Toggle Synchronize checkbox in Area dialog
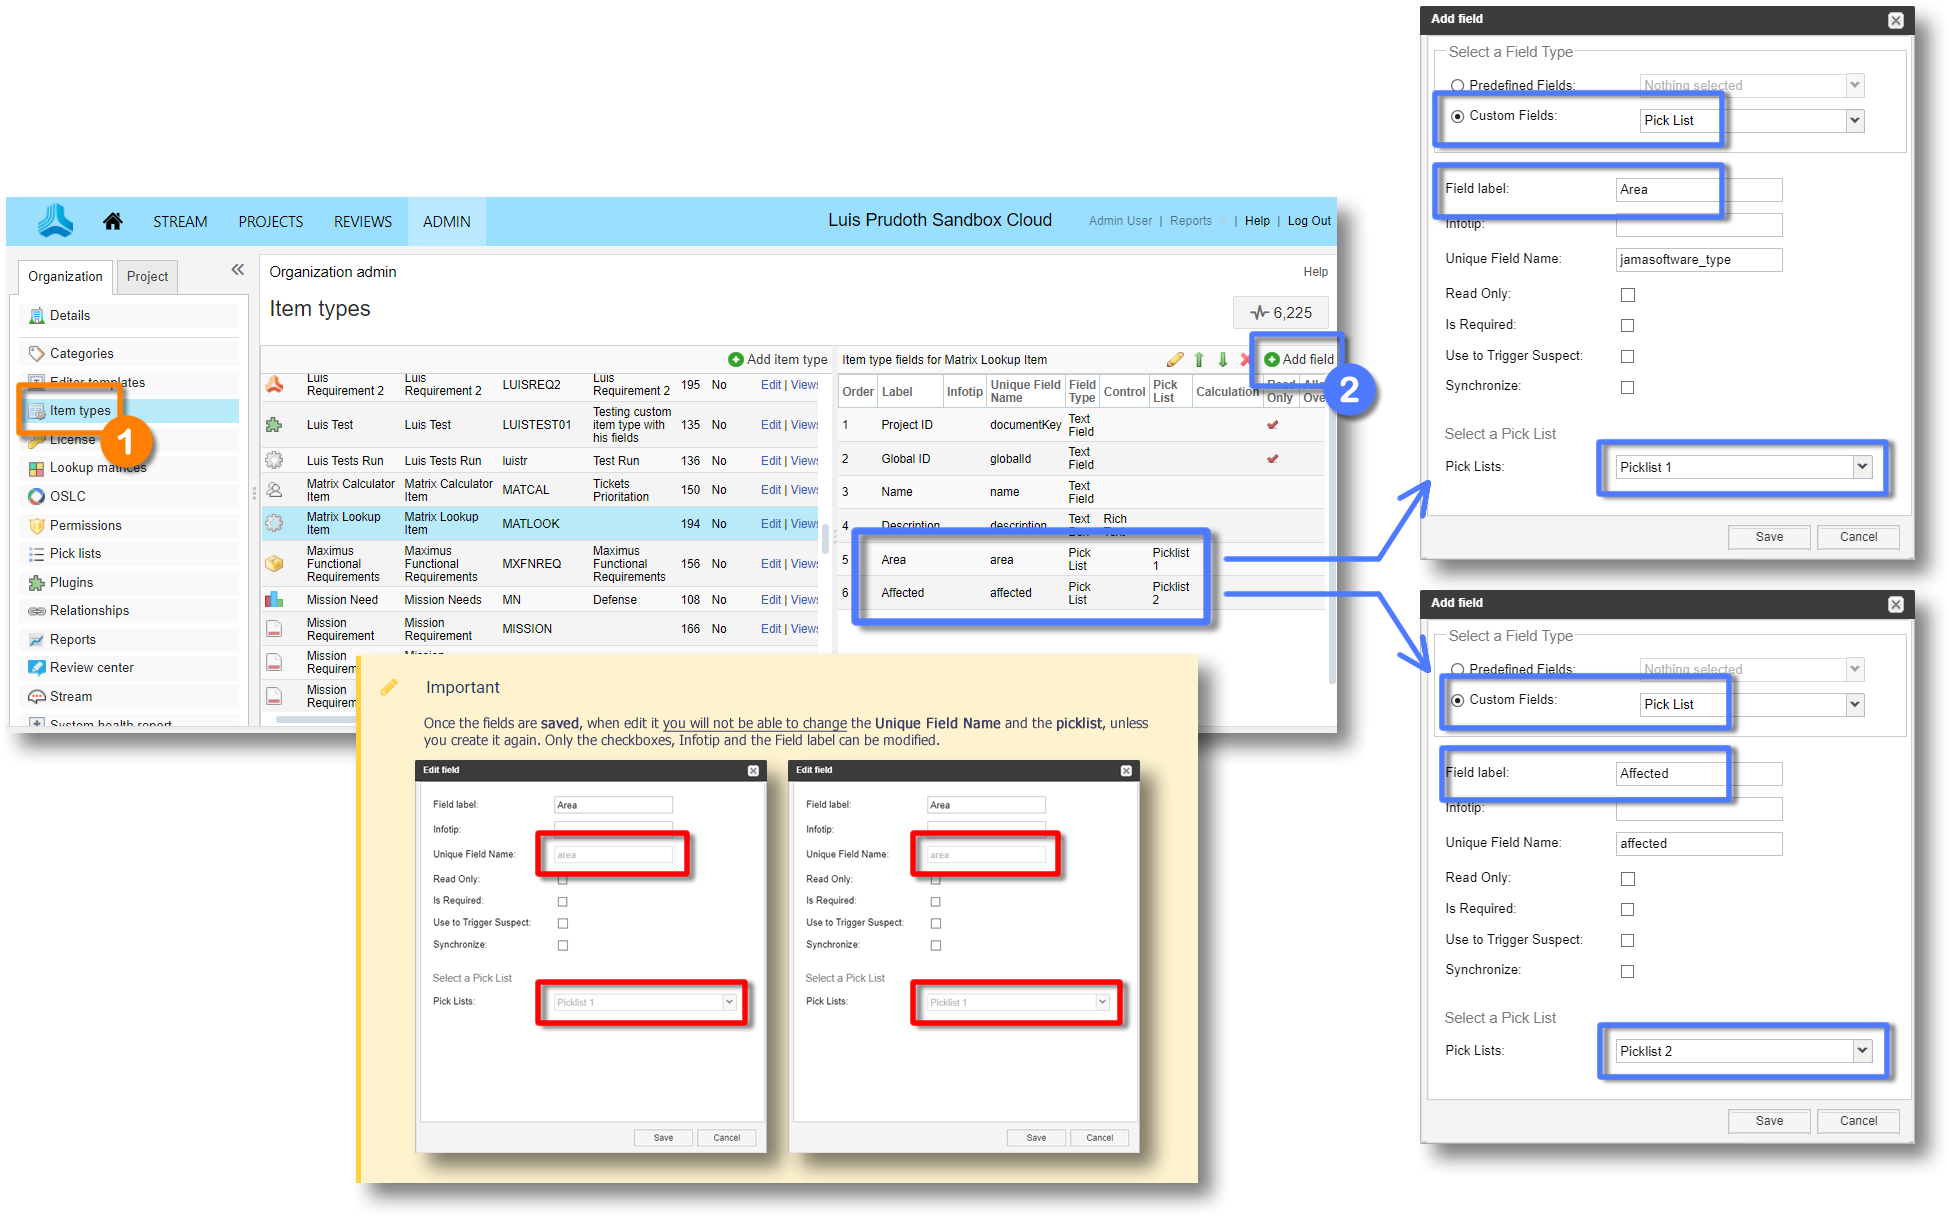 click(x=1628, y=387)
